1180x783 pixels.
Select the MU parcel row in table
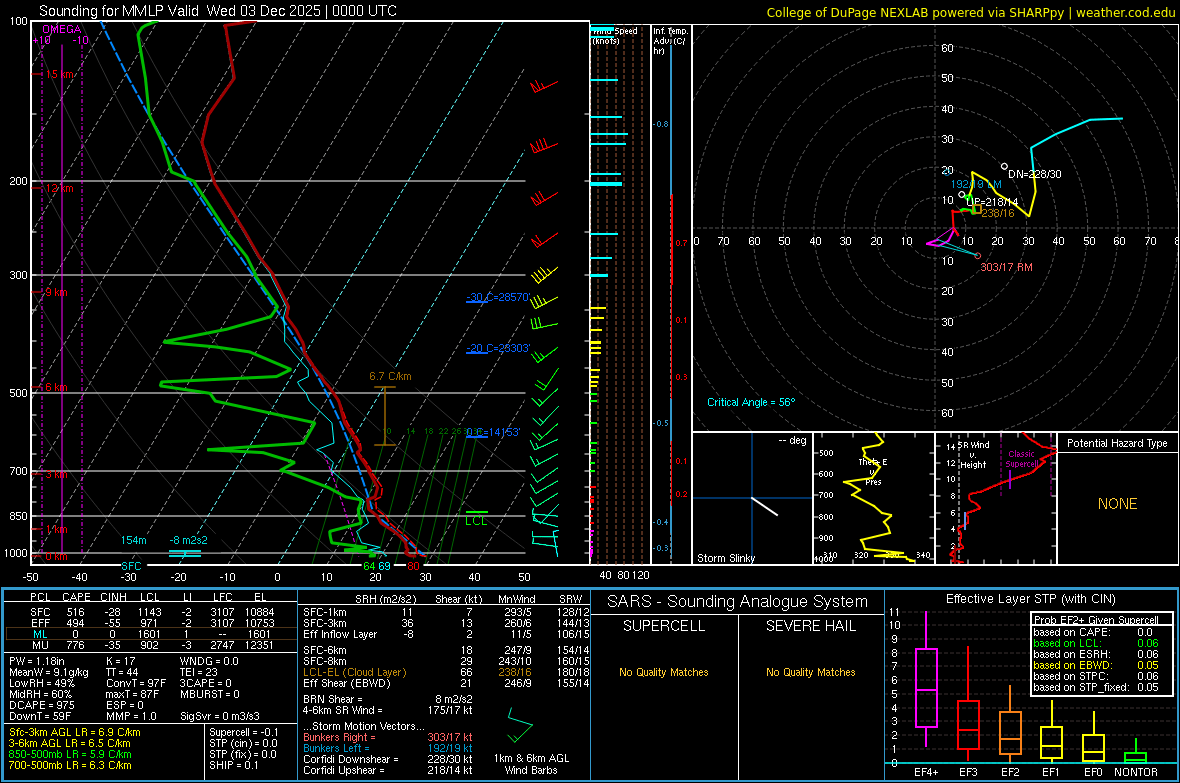click(151, 644)
